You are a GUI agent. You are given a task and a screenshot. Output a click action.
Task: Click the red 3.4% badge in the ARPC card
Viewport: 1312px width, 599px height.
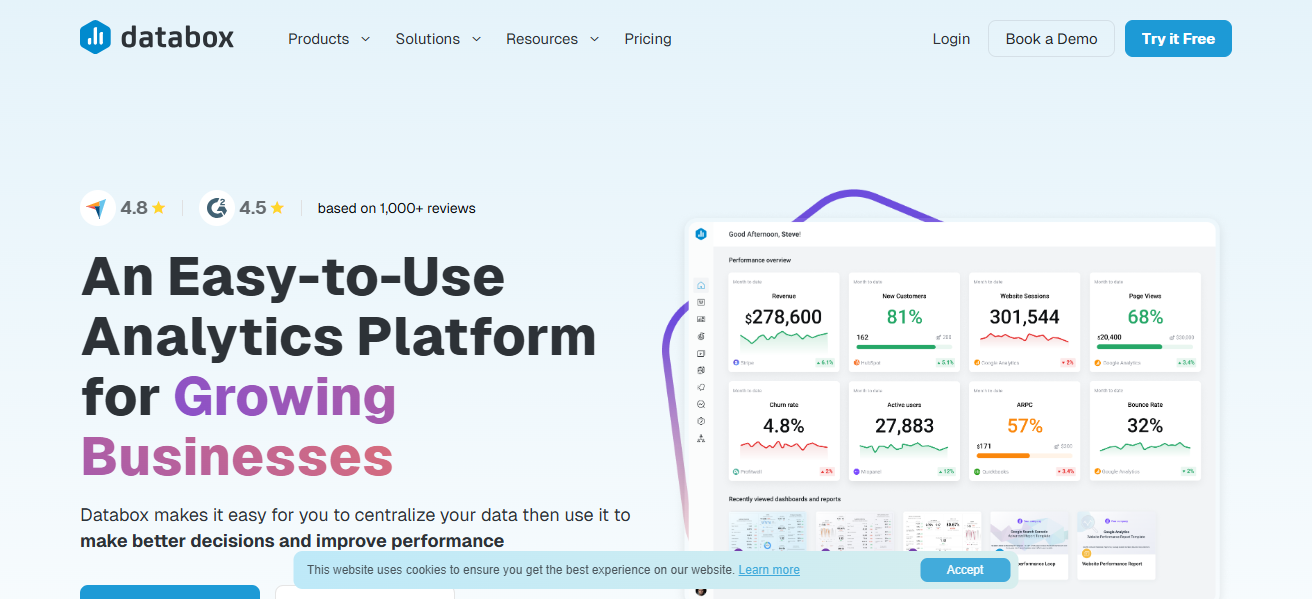pos(1065,472)
